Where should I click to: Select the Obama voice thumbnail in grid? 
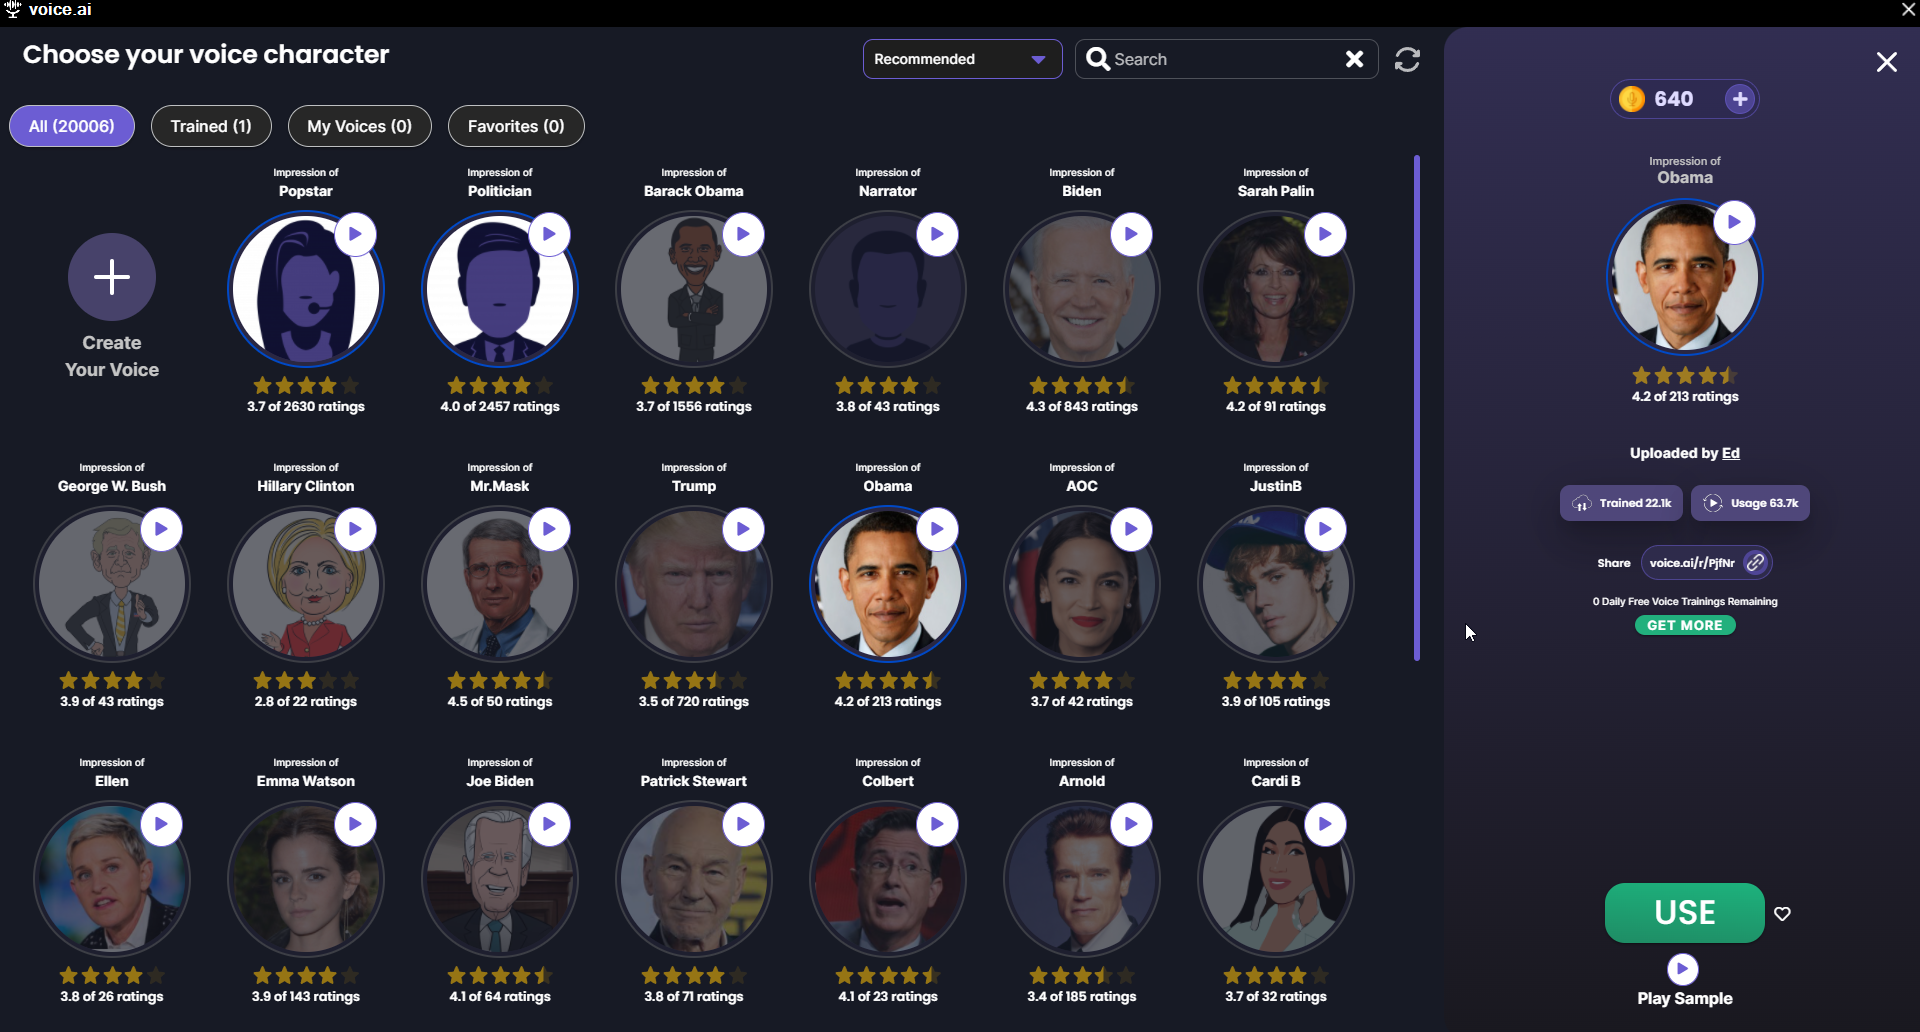[887, 584]
